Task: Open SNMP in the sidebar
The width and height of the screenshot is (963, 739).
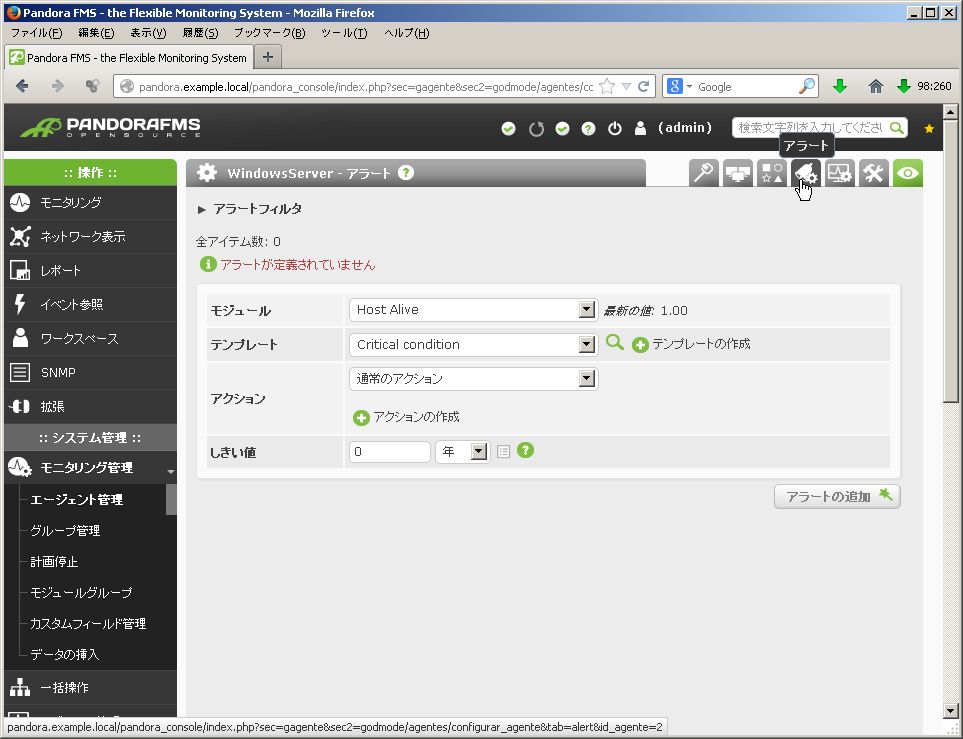Action: (90, 372)
